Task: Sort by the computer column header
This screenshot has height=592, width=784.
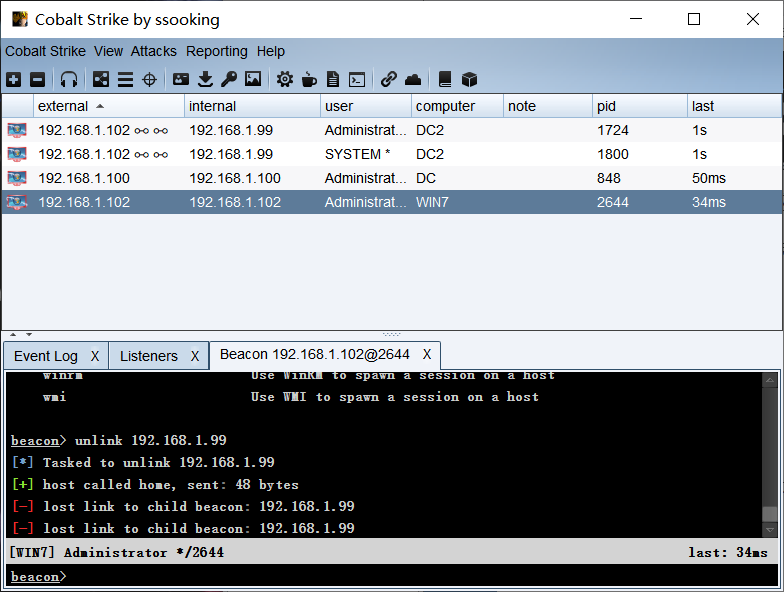Action: (x=458, y=106)
